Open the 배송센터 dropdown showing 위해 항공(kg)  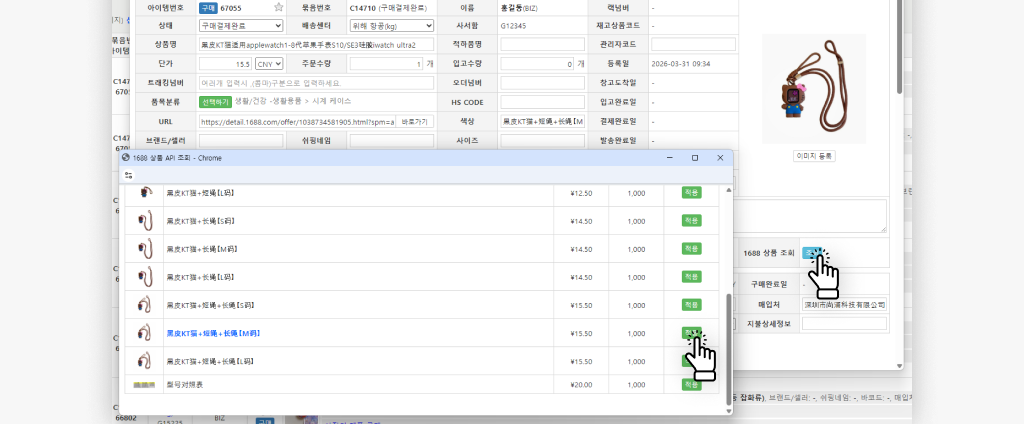click(x=392, y=25)
